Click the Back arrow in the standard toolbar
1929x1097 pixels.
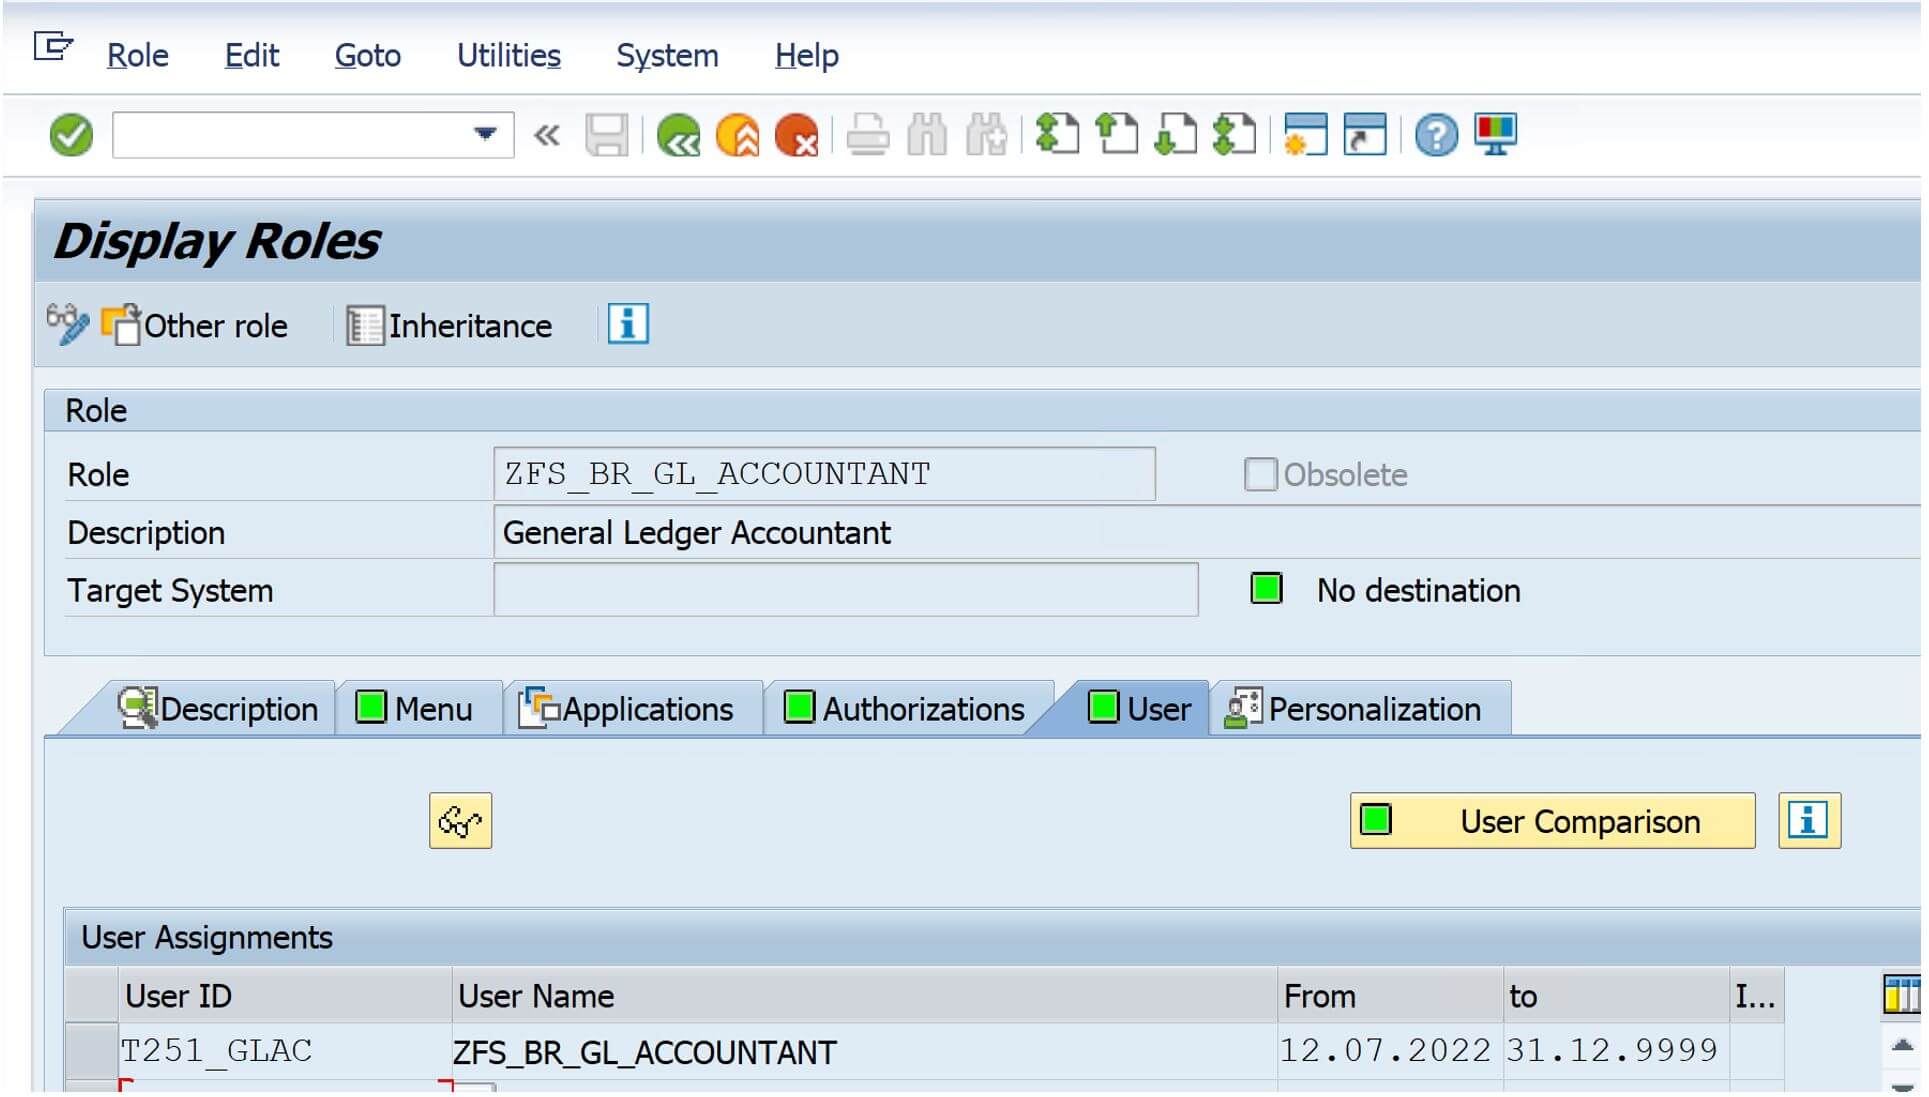(x=678, y=135)
